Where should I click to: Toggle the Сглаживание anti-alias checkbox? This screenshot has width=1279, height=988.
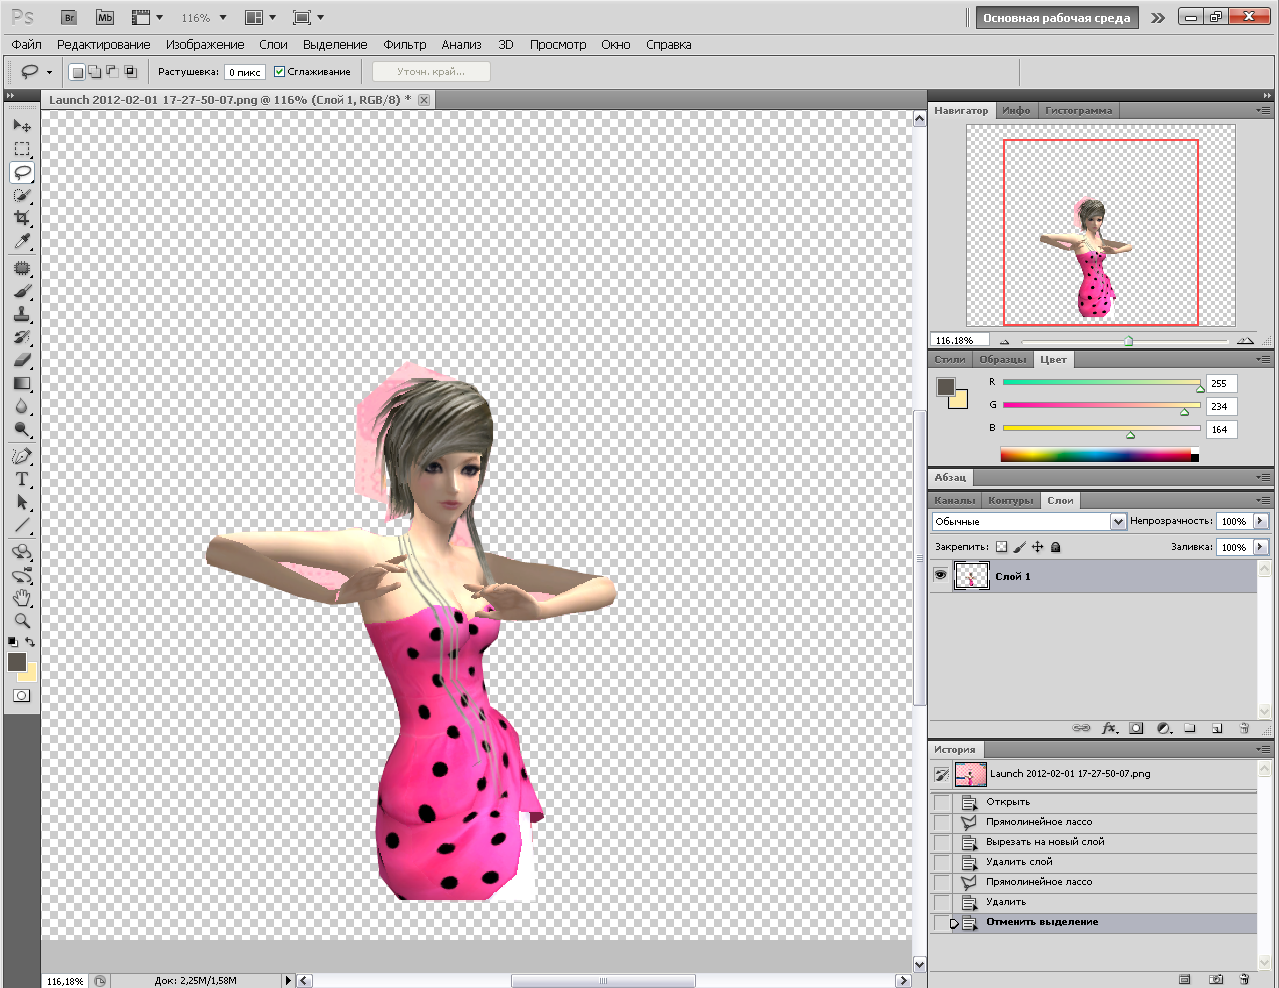point(280,72)
